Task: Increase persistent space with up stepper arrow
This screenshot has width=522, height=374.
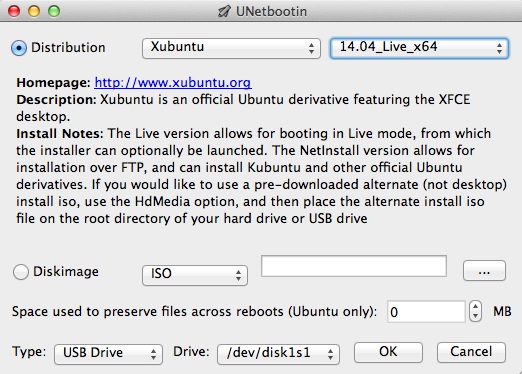Action: click(475, 306)
